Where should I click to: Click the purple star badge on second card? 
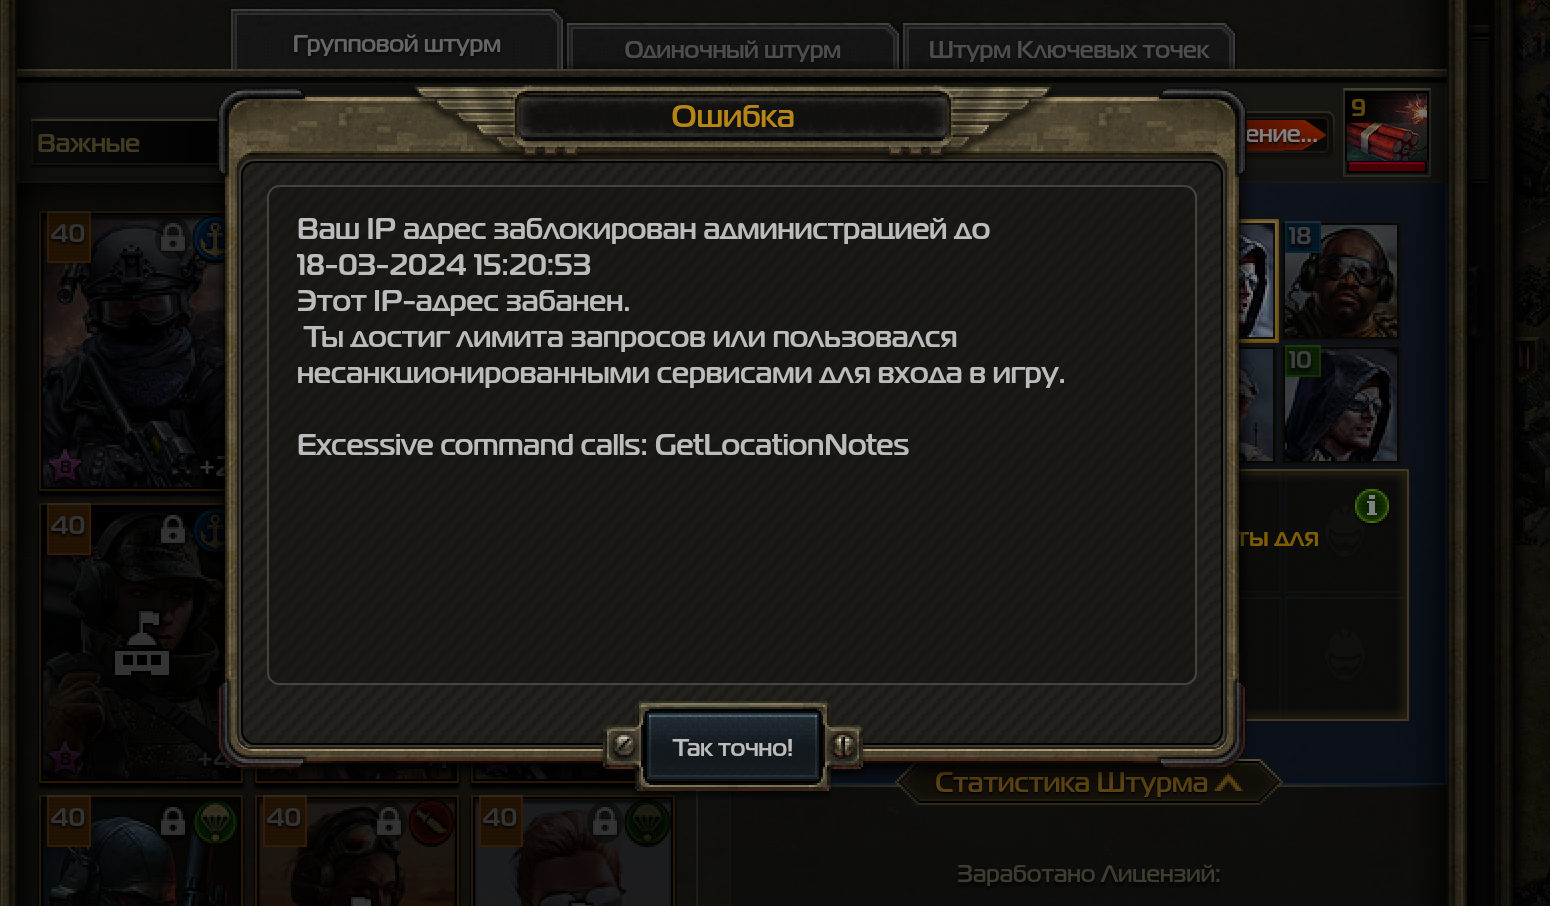65,759
